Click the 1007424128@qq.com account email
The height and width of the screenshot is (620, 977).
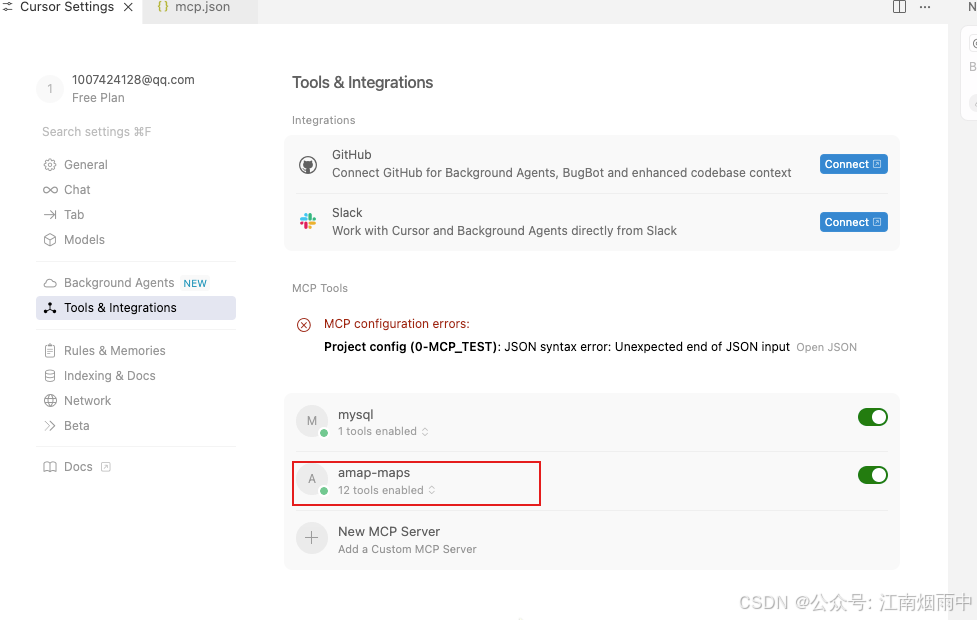coord(133,80)
